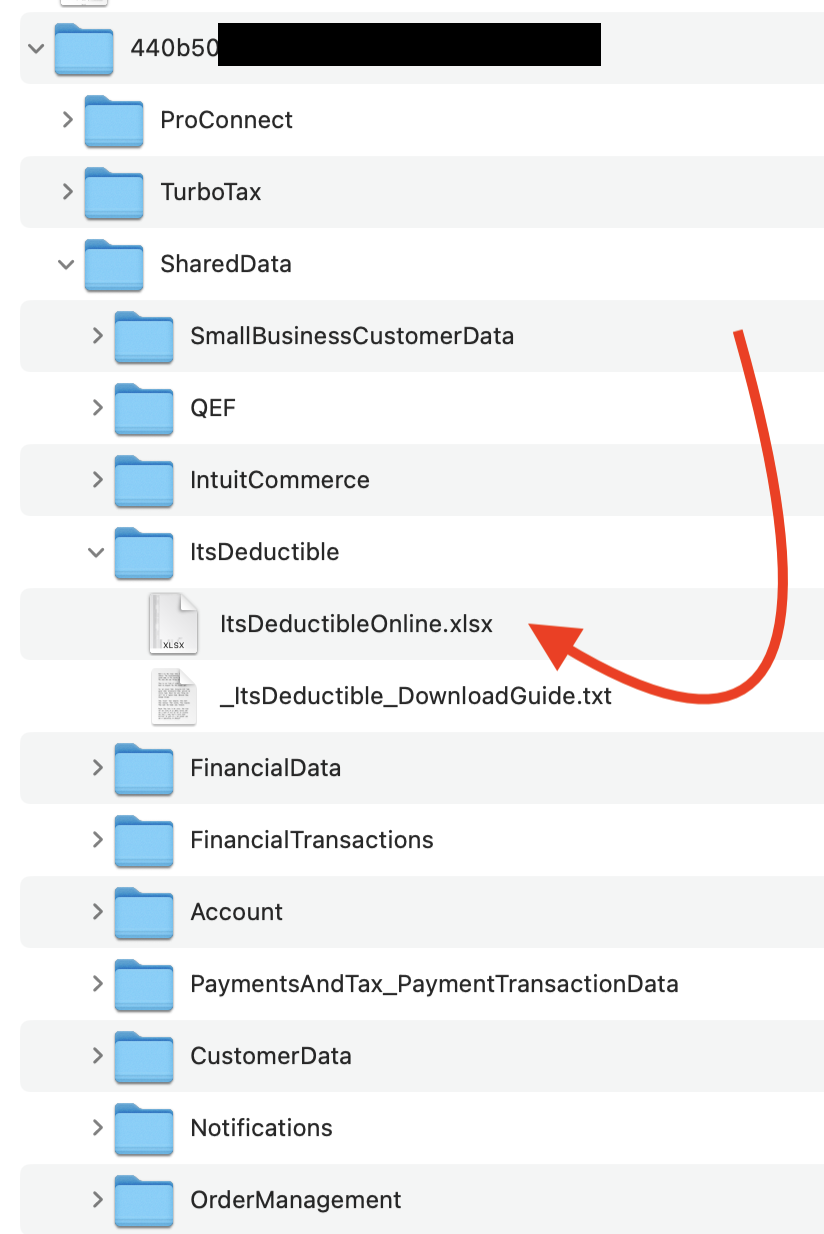The height and width of the screenshot is (1234, 824).
Task: Click the SharedData folder icon
Action: pyautogui.click(x=114, y=264)
